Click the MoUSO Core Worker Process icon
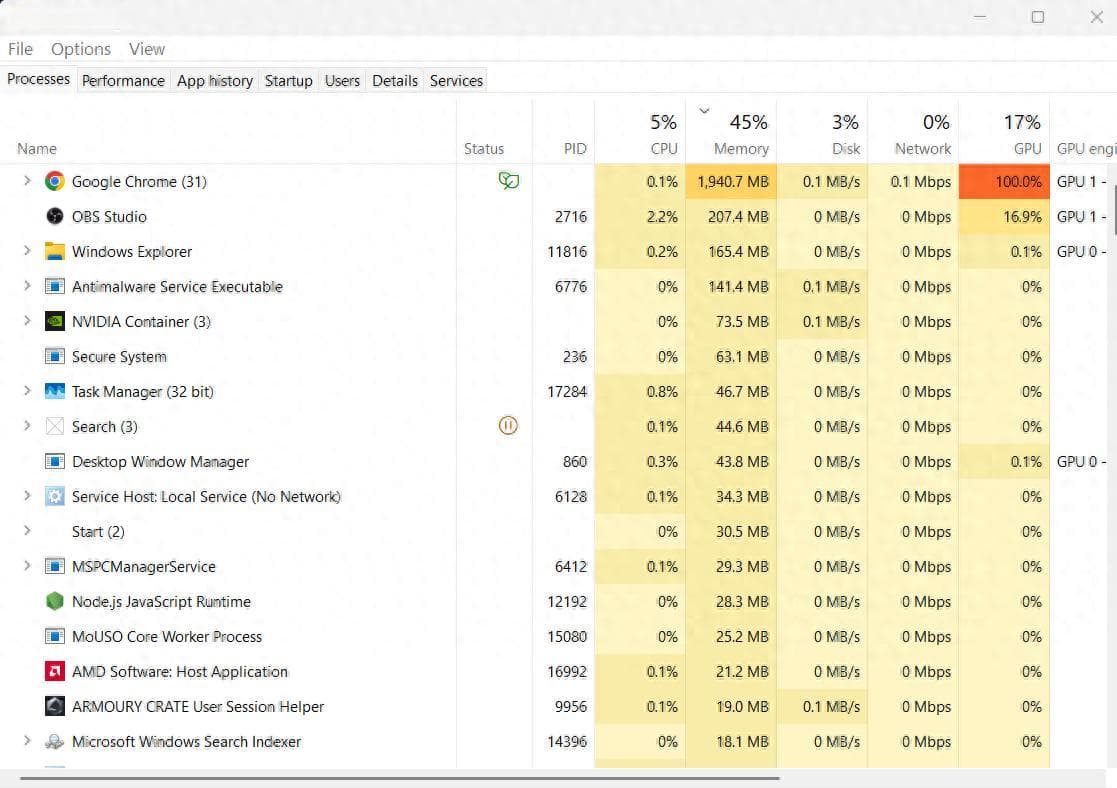The height and width of the screenshot is (788, 1117). click(x=55, y=636)
